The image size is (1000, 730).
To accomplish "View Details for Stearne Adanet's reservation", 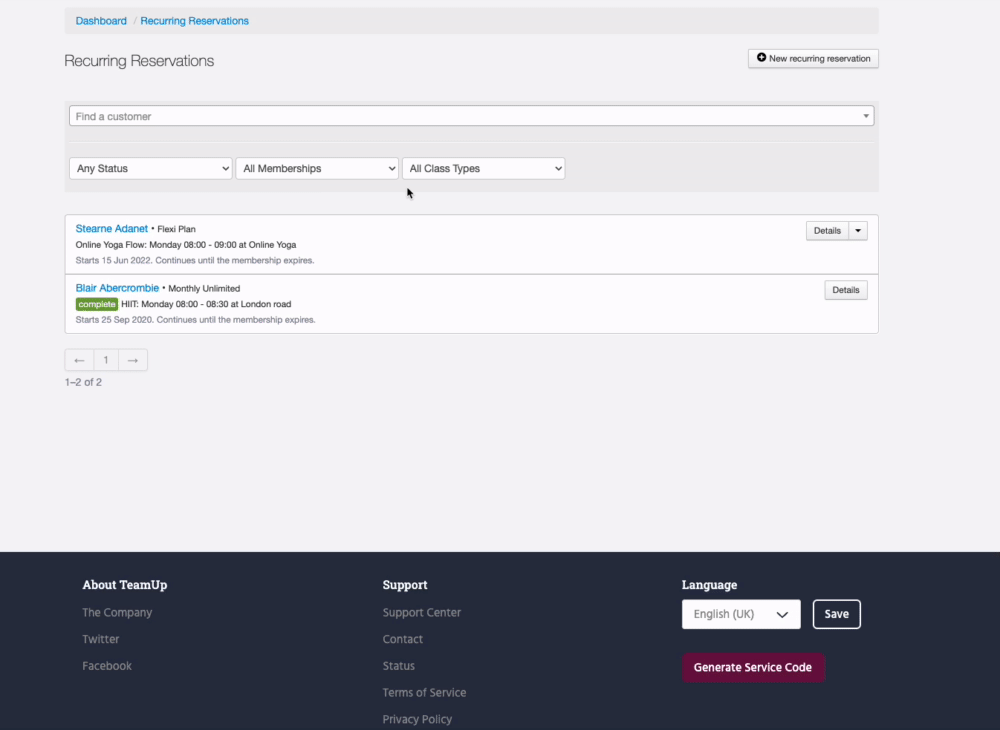I will 827,231.
